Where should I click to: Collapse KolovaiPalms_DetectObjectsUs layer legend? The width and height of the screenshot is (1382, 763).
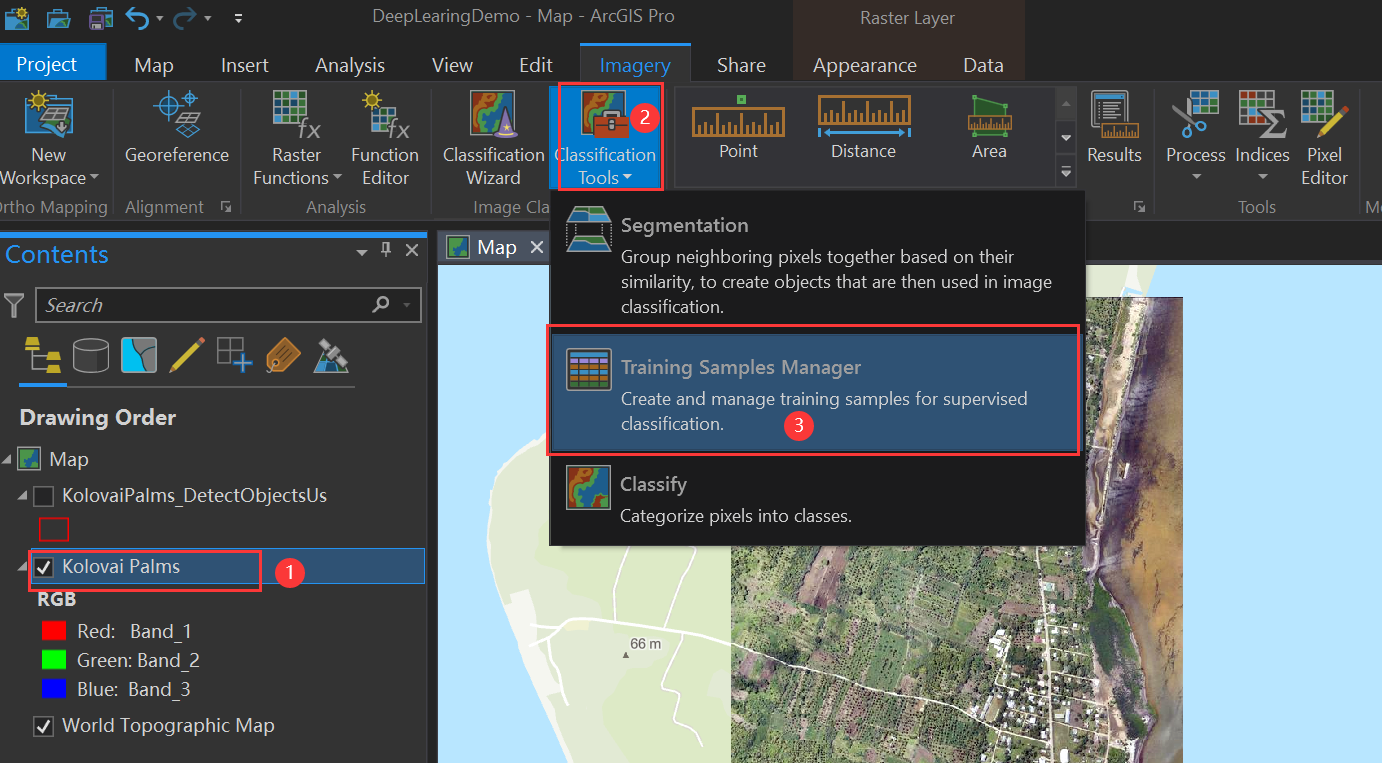[23, 496]
